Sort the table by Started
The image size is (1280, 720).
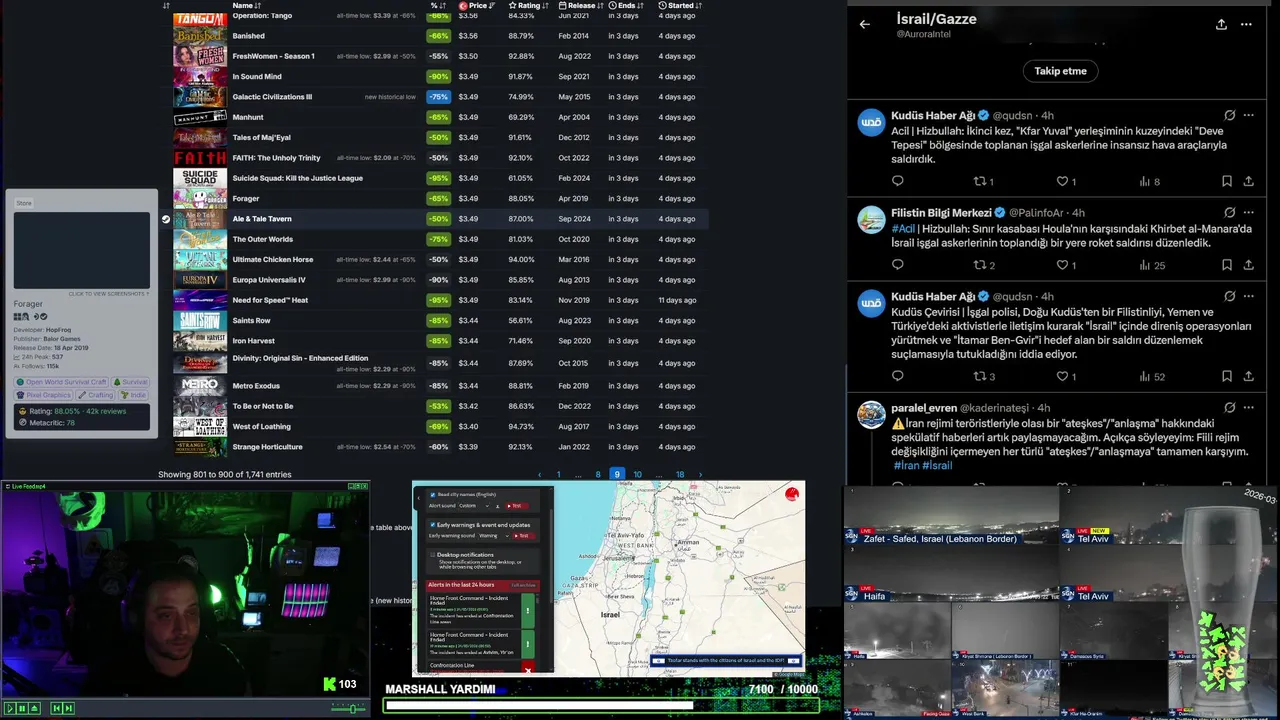pos(681,5)
